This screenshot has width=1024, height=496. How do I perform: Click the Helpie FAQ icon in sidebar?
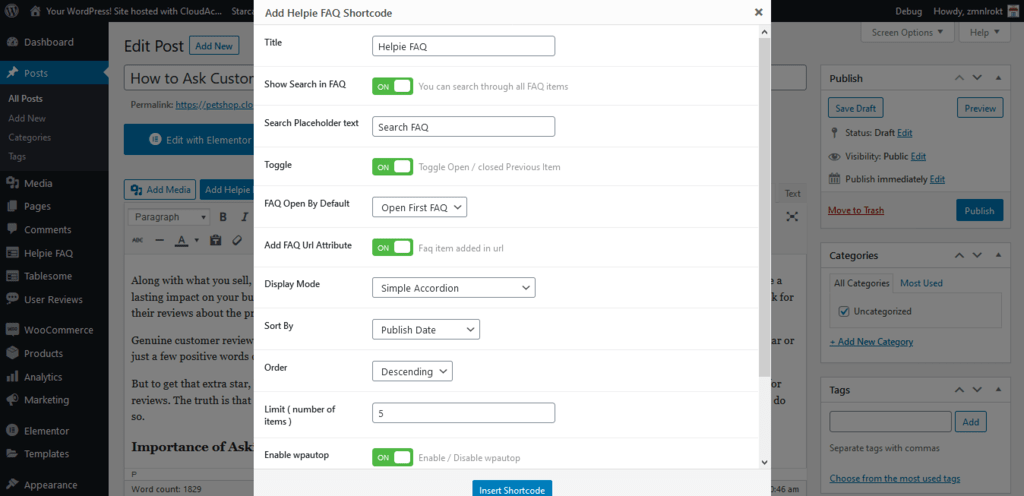point(12,253)
